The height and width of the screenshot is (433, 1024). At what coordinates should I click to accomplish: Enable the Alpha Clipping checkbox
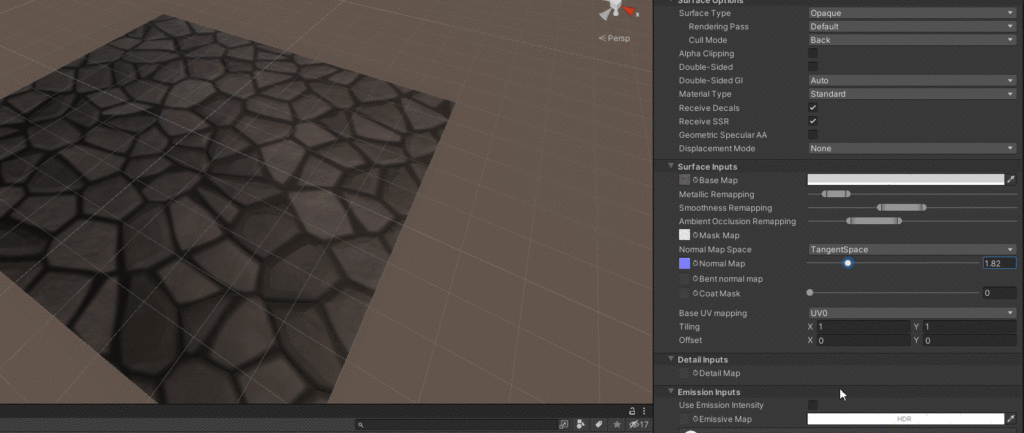pos(813,53)
